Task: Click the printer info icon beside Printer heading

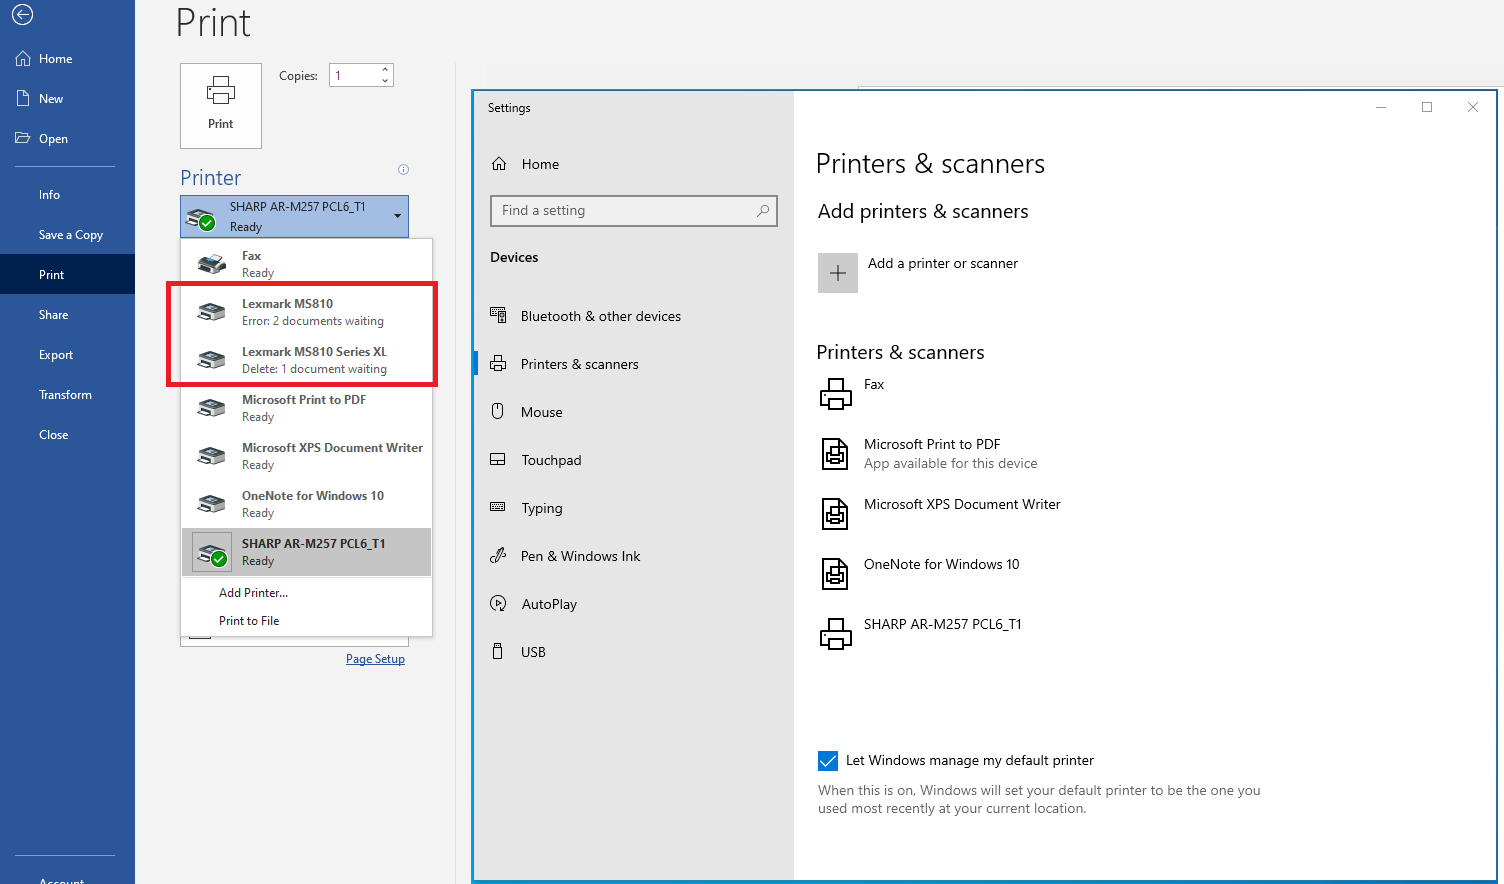Action: pos(404,169)
